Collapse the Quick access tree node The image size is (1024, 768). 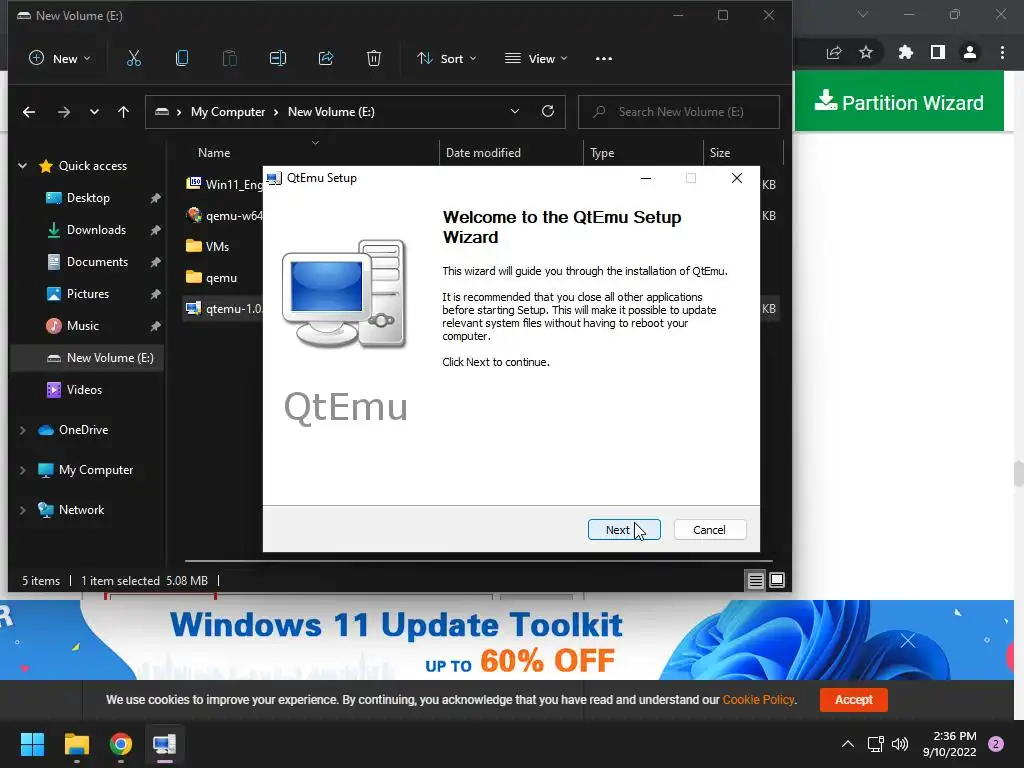23,166
